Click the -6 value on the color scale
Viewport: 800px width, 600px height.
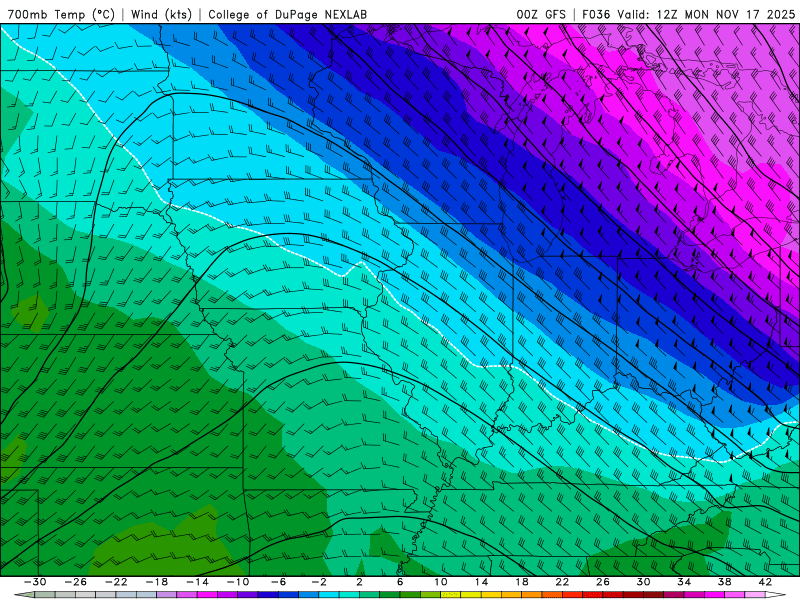pyautogui.click(x=279, y=582)
